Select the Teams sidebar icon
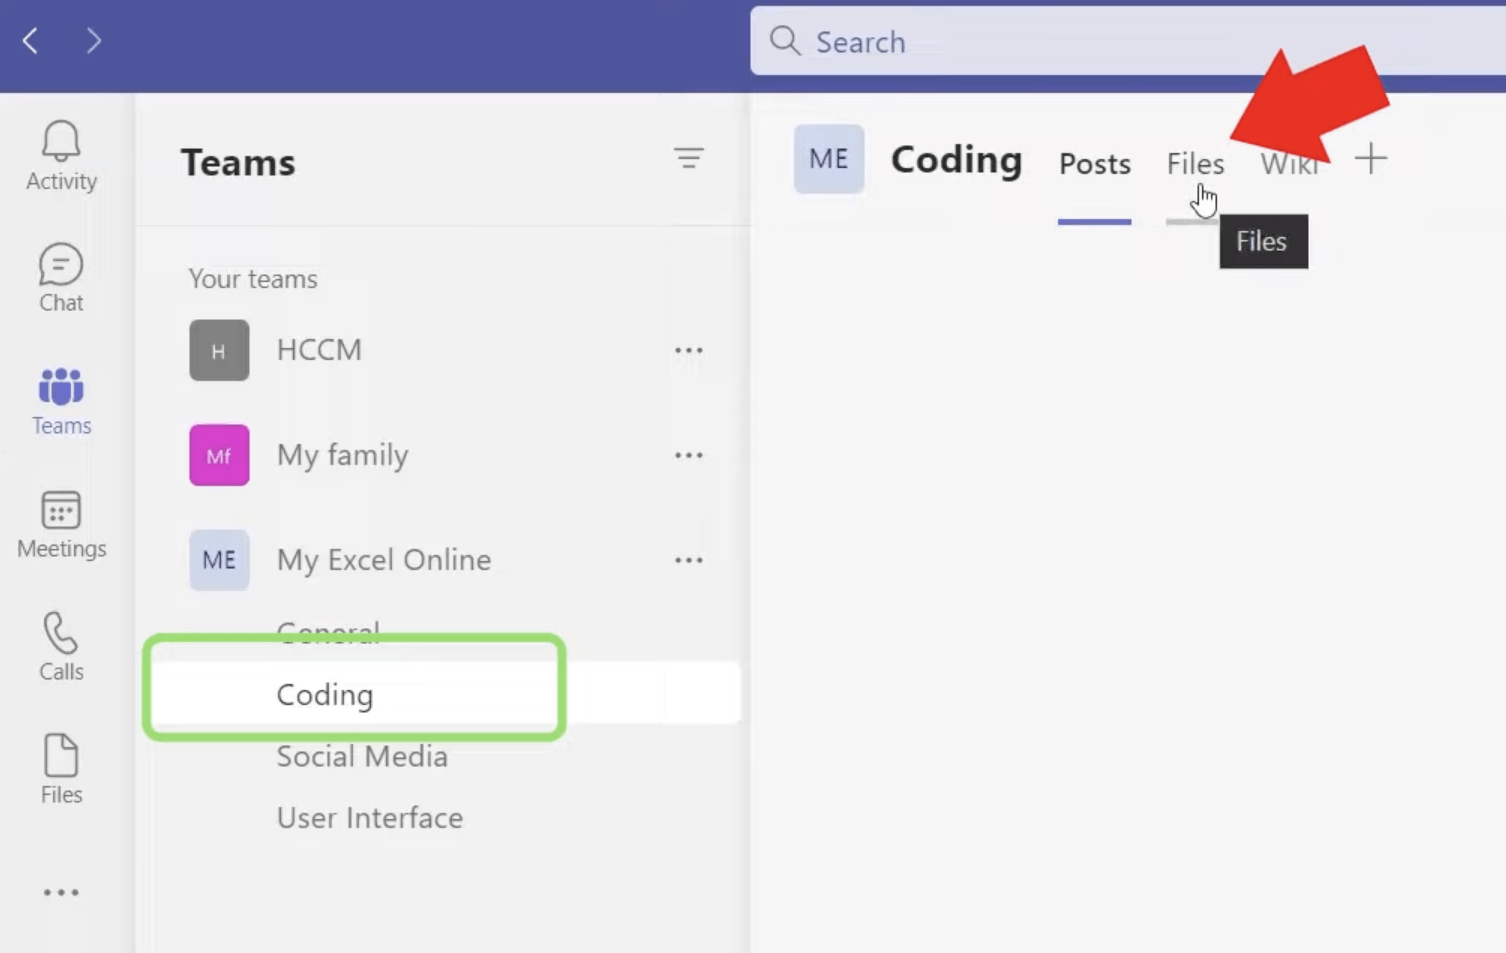Viewport: 1506px width, 953px height. click(61, 401)
